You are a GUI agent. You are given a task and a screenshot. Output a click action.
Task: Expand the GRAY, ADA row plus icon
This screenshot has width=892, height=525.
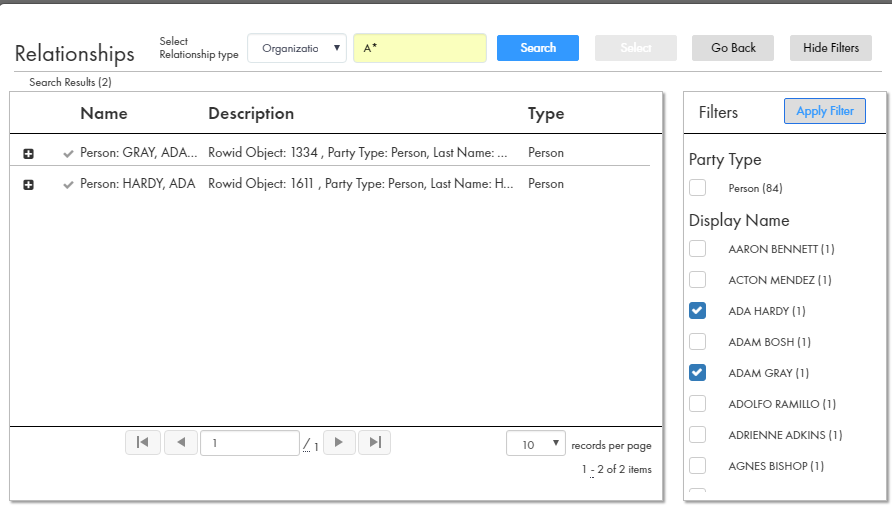click(28, 154)
